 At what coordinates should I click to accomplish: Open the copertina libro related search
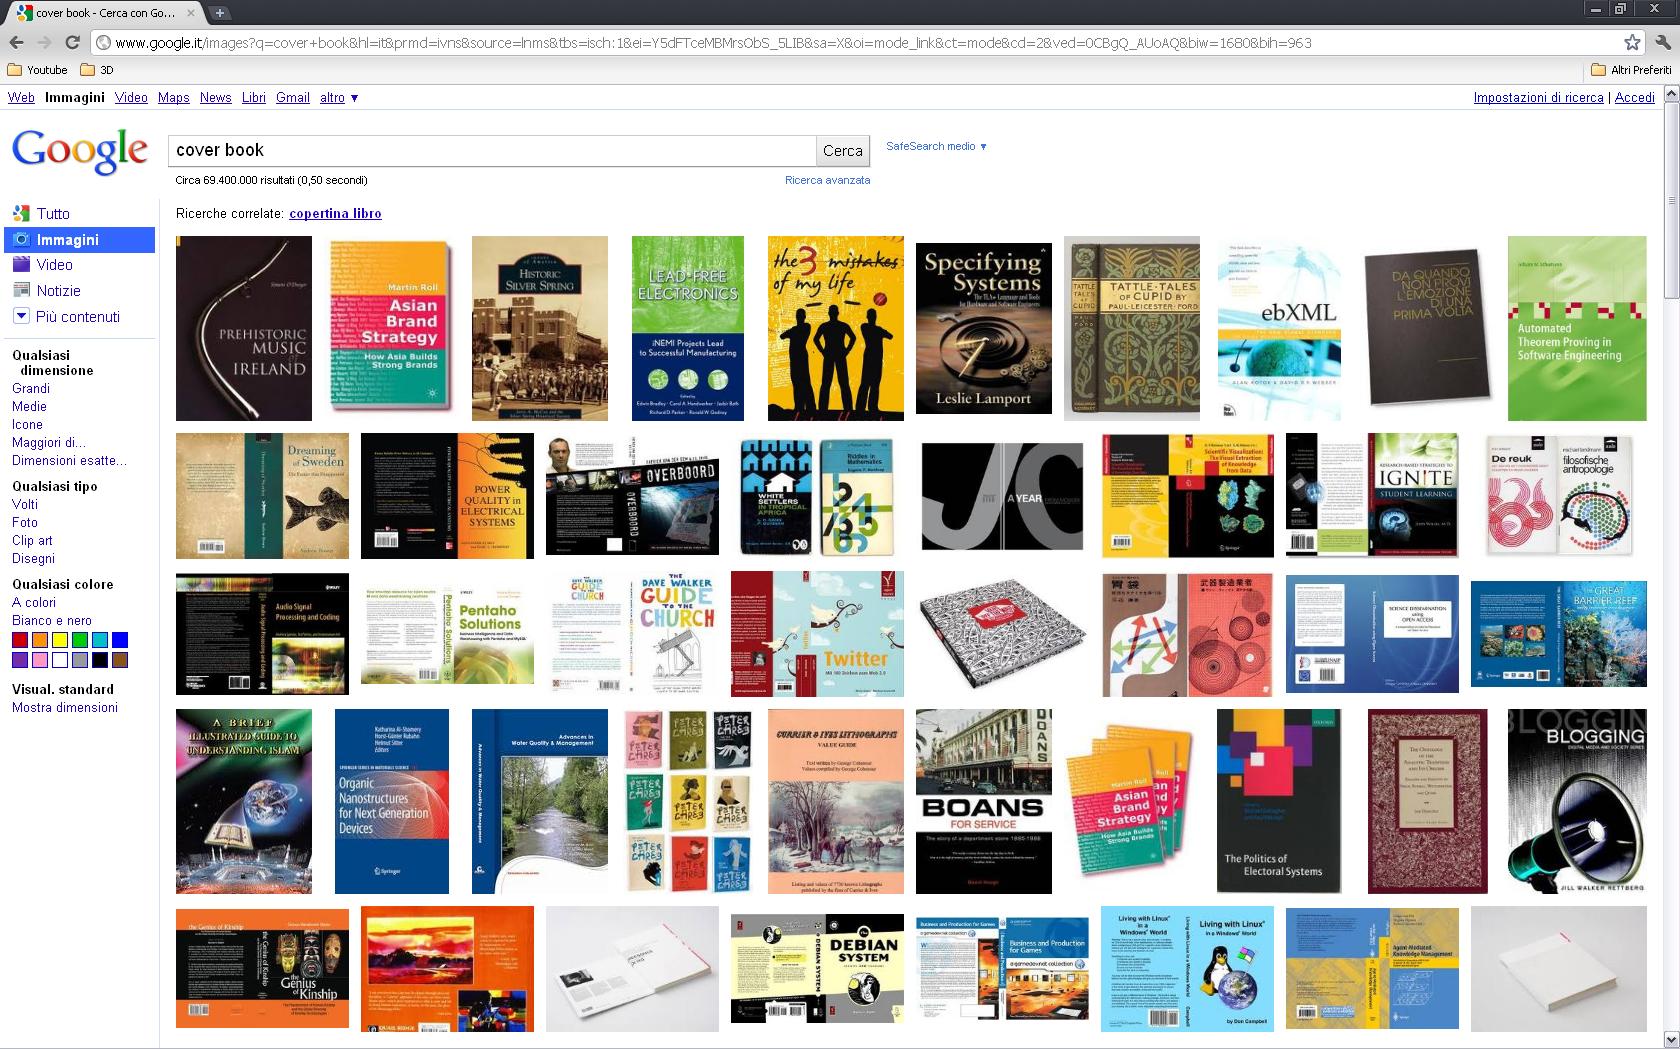coord(335,213)
